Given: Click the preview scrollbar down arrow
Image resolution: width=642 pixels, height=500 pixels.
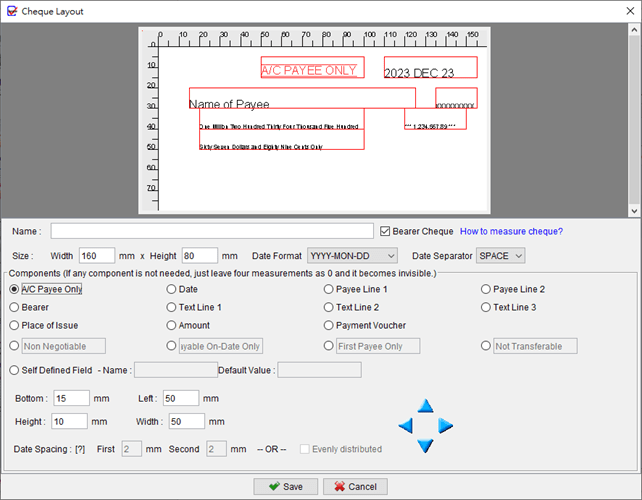Looking at the screenshot, I should tap(634, 211).
